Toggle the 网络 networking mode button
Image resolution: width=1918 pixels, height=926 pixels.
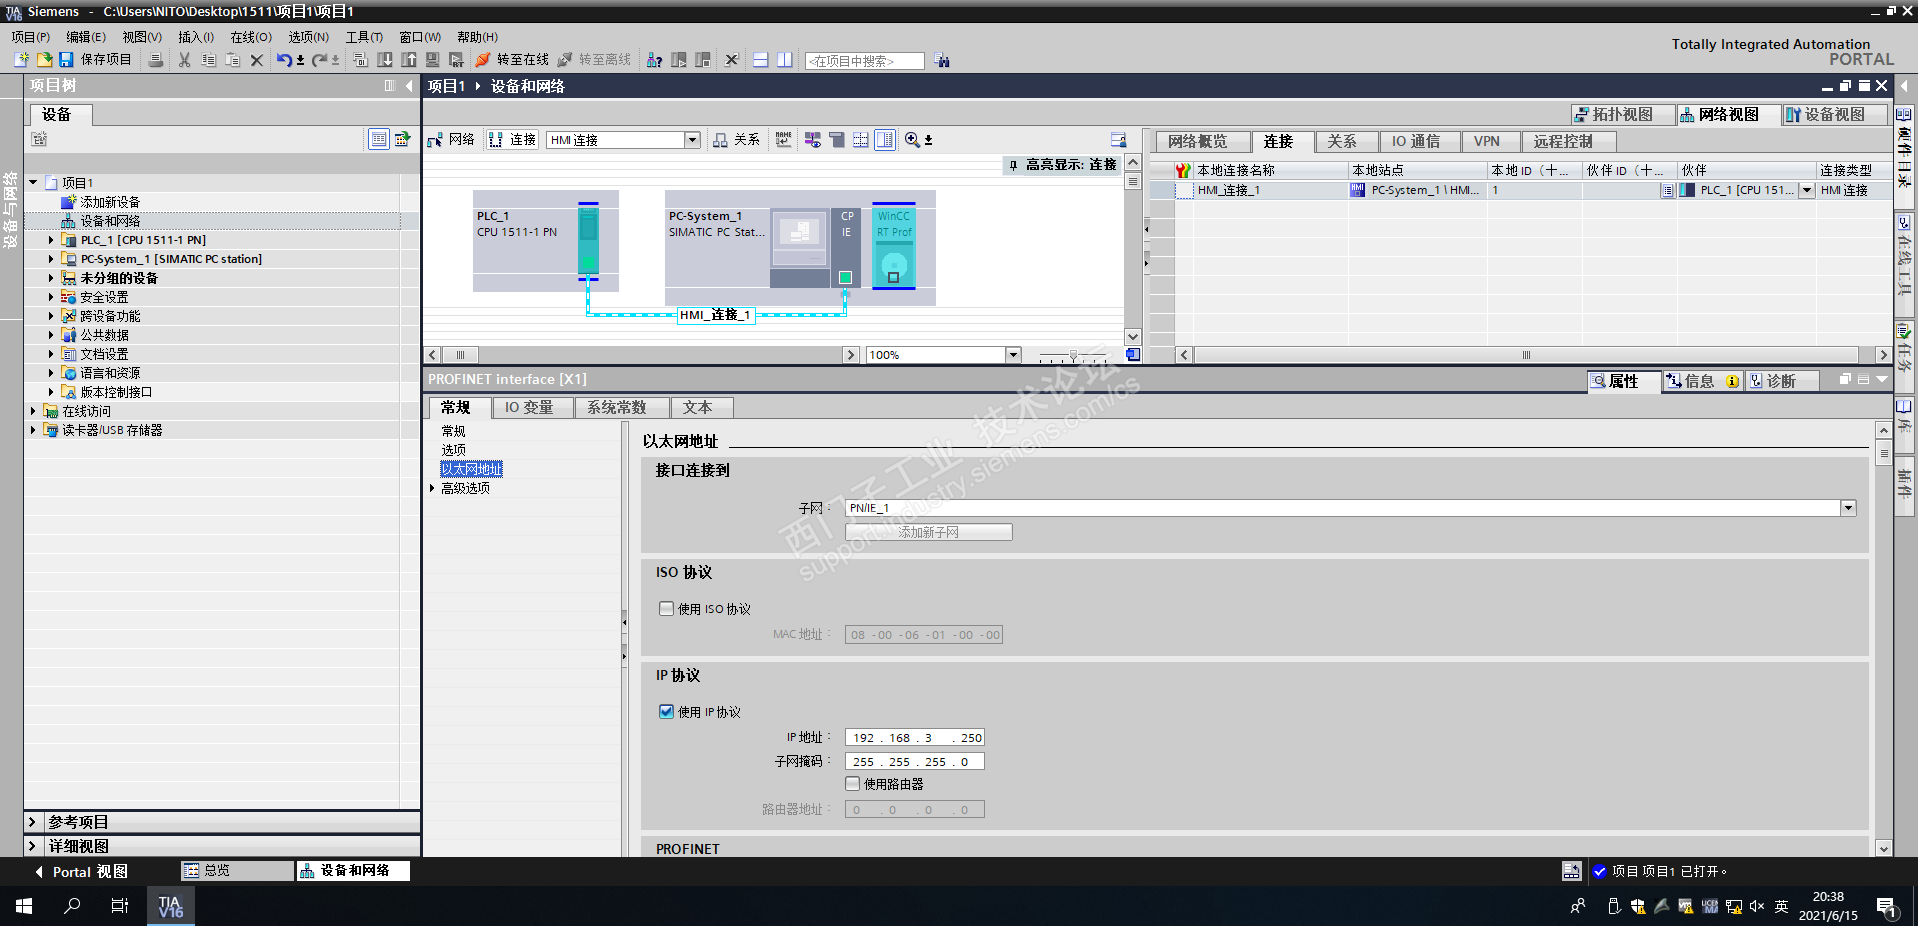coord(451,140)
